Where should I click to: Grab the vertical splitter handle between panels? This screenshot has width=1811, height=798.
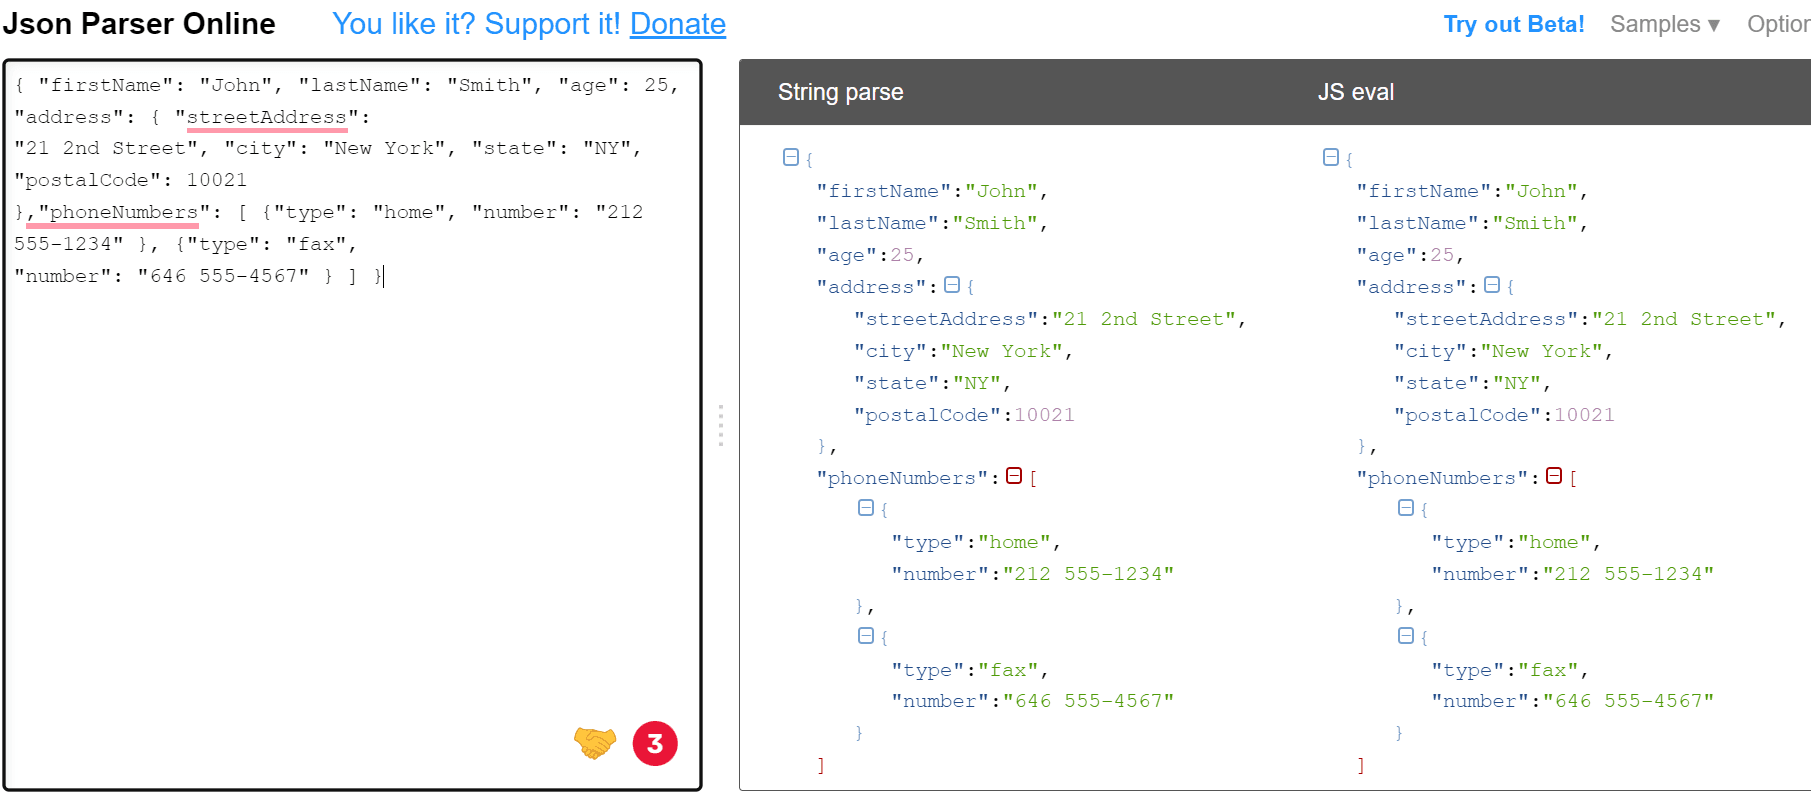pyautogui.click(x=720, y=425)
